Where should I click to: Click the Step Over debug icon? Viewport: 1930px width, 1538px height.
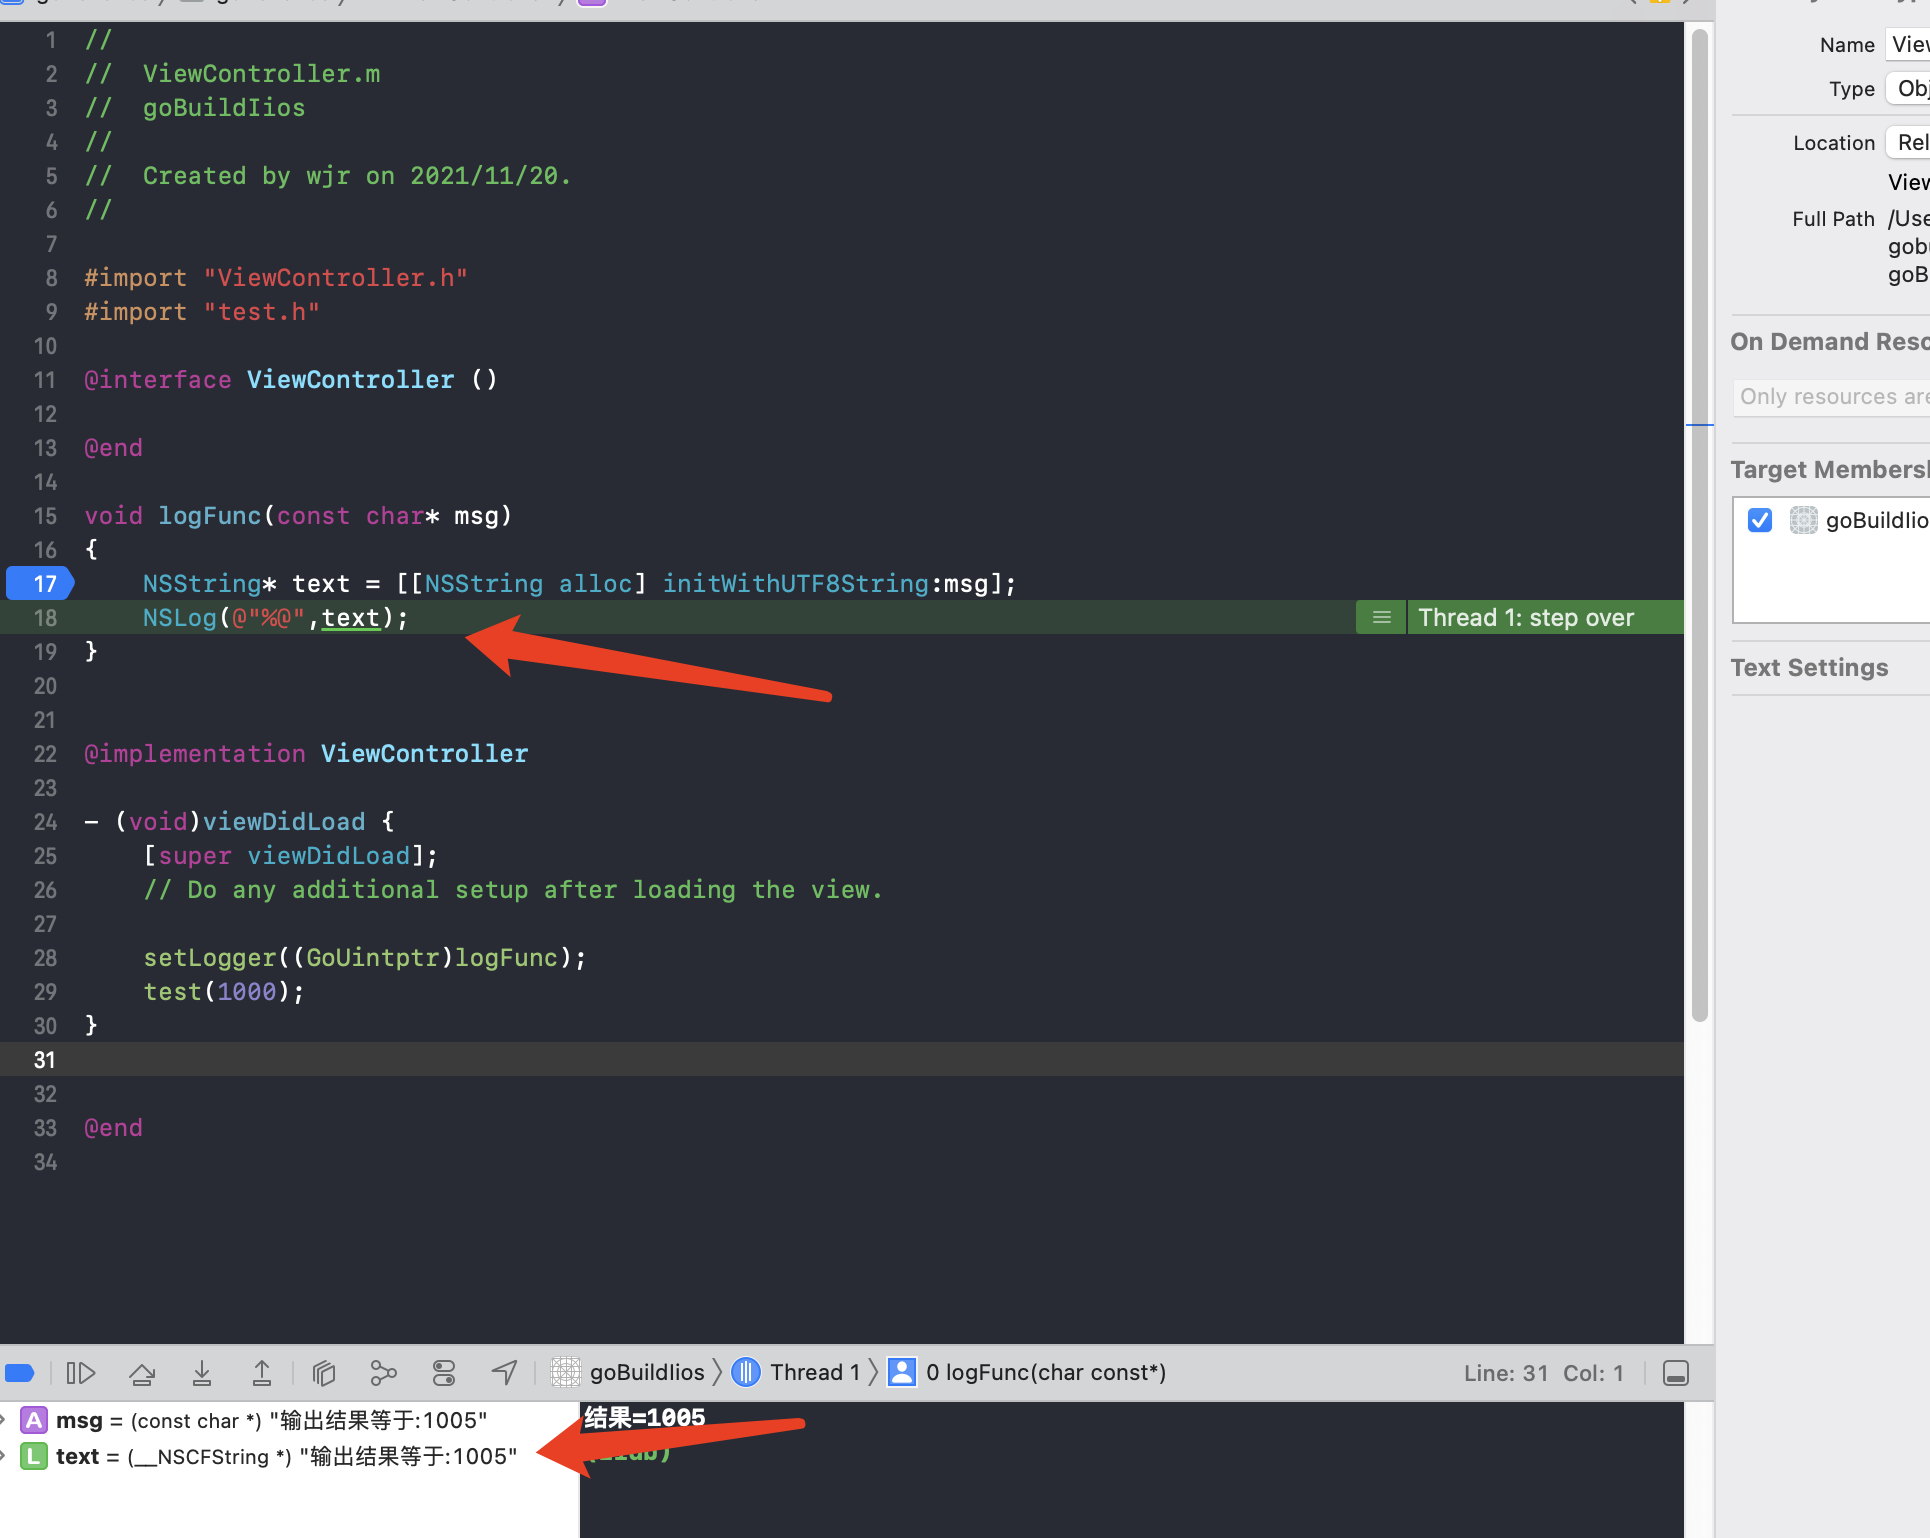coord(142,1373)
